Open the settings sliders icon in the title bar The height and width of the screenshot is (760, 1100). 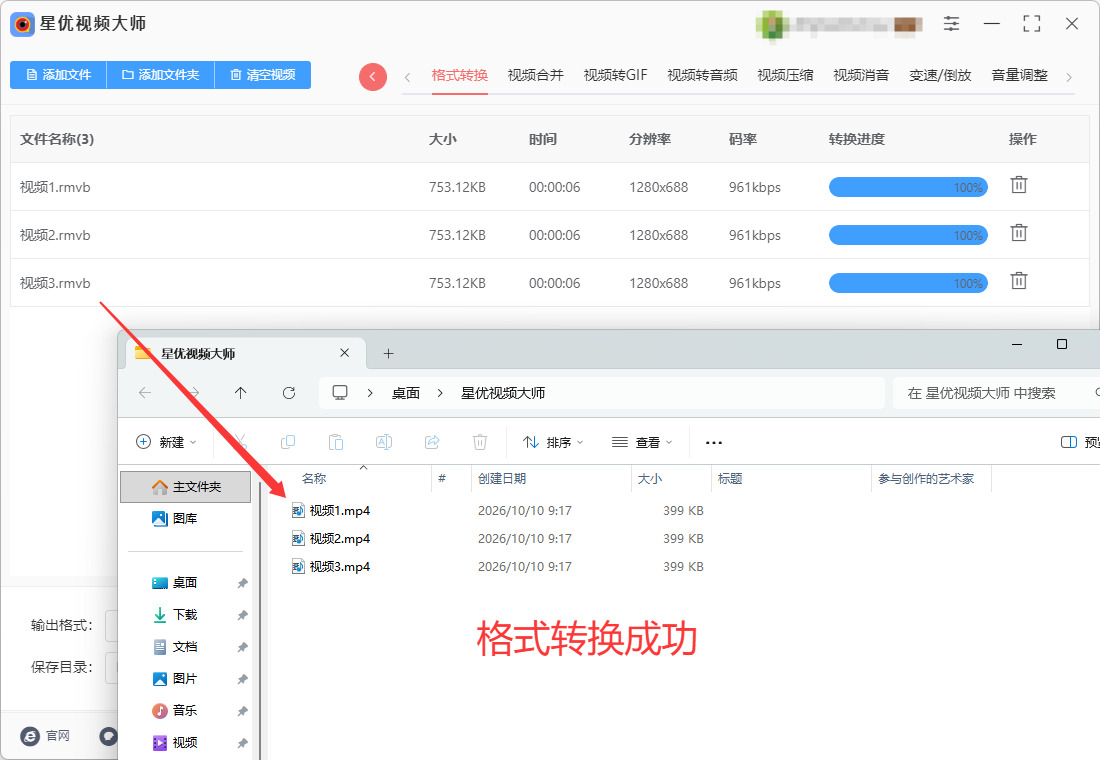point(951,24)
